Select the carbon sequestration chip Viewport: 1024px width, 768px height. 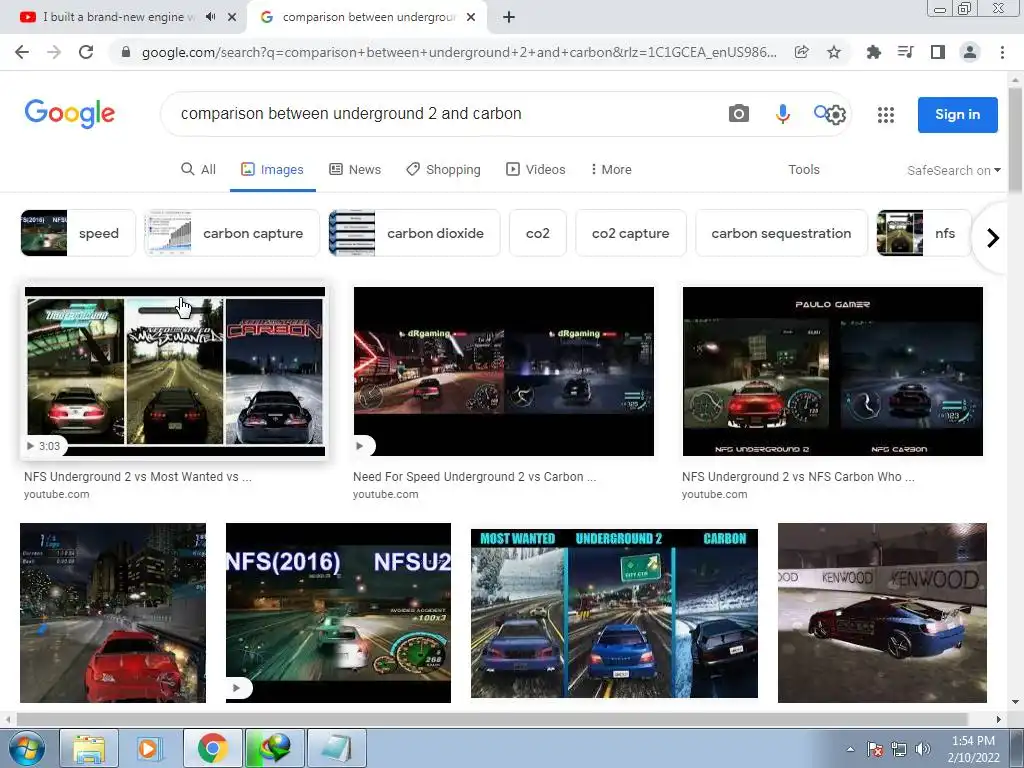tap(781, 233)
